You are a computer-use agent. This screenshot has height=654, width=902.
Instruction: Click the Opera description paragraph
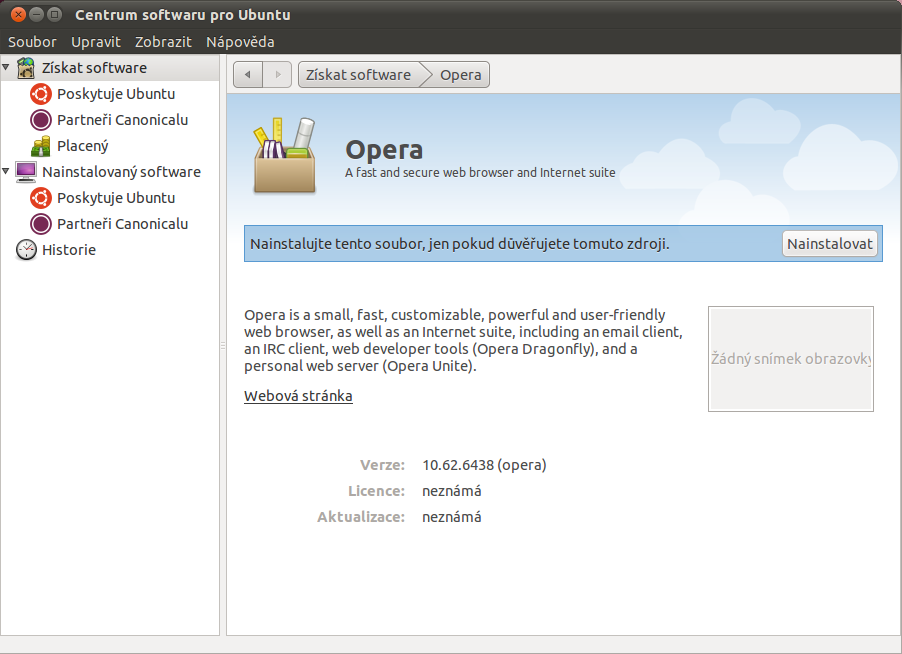pyautogui.click(x=463, y=341)
